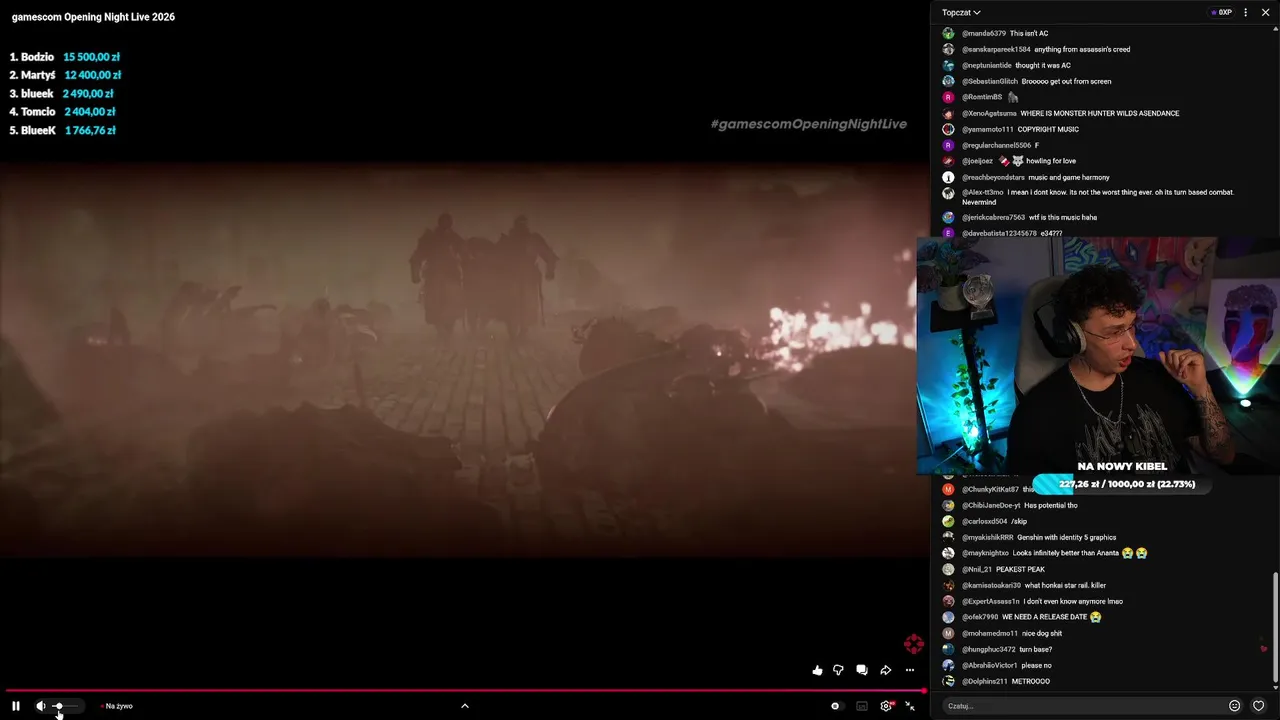Image resolution: width=1280 pixels, height=720 pixels.
Task: Select the username @Alex-tt3mo in chat
Action: (983, 192)
